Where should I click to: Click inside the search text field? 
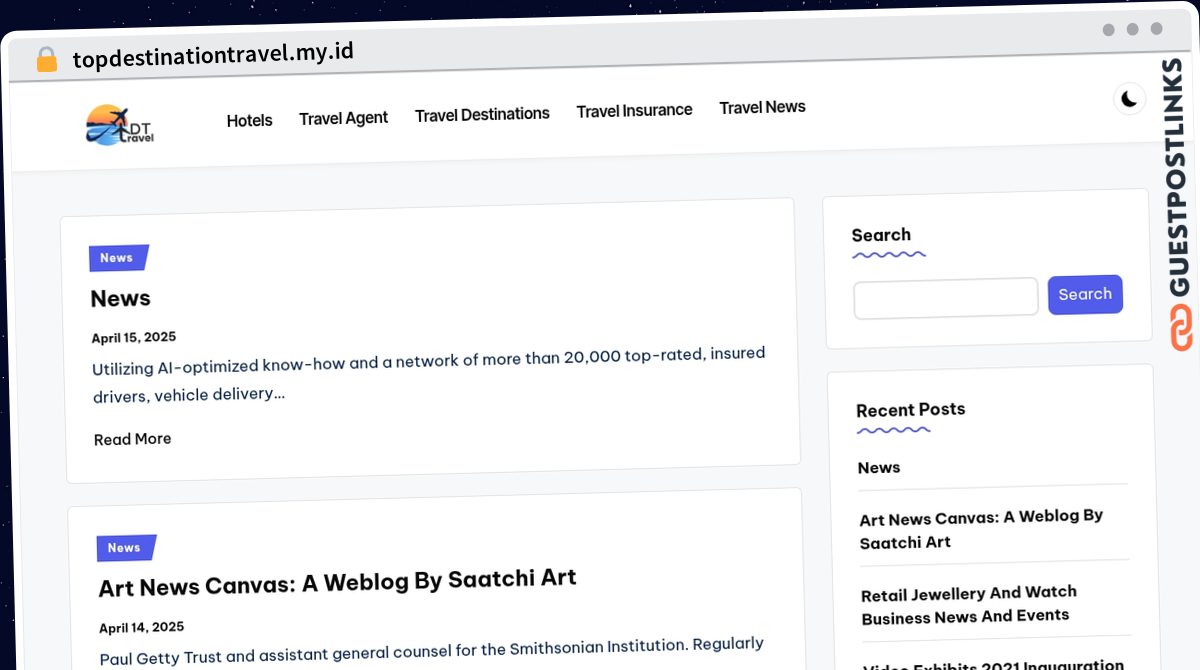[945, 298]
